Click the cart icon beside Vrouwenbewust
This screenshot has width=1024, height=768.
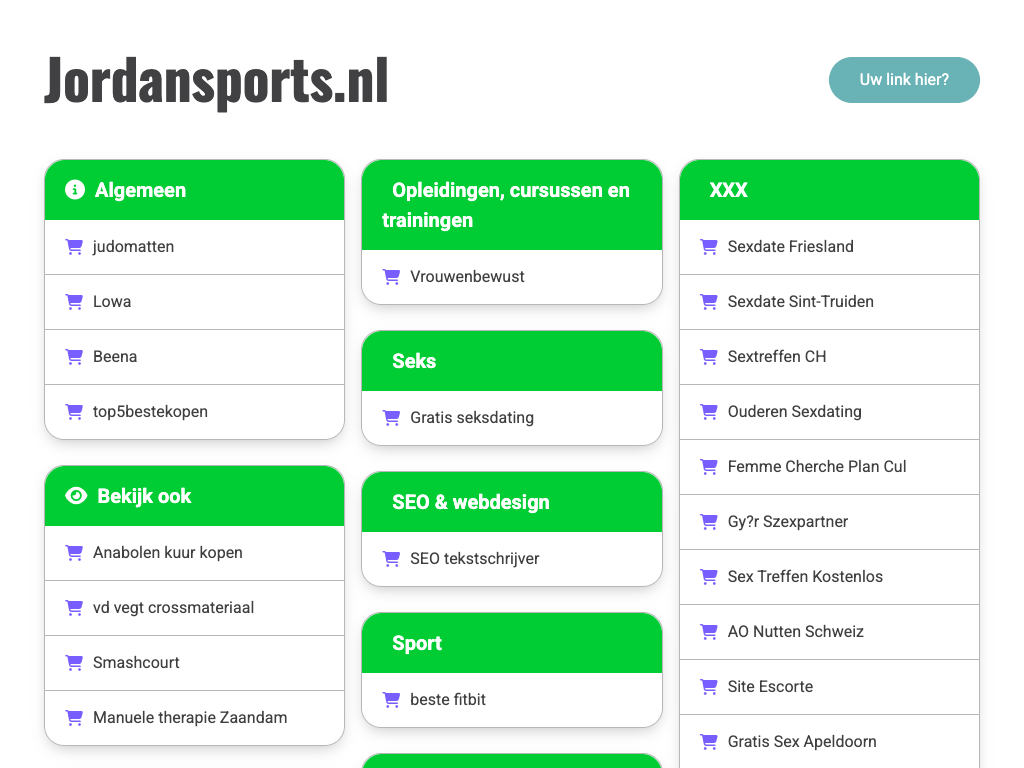click(x=391, y=277)
